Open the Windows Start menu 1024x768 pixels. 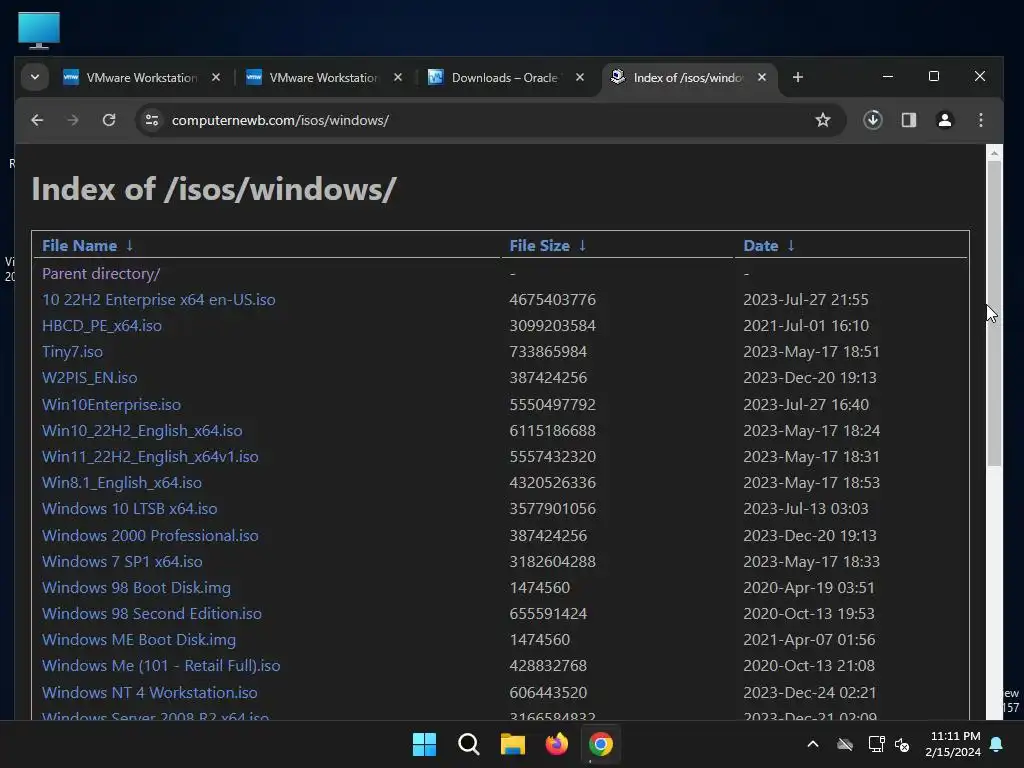pyautogui.click(x=424, y=744)
